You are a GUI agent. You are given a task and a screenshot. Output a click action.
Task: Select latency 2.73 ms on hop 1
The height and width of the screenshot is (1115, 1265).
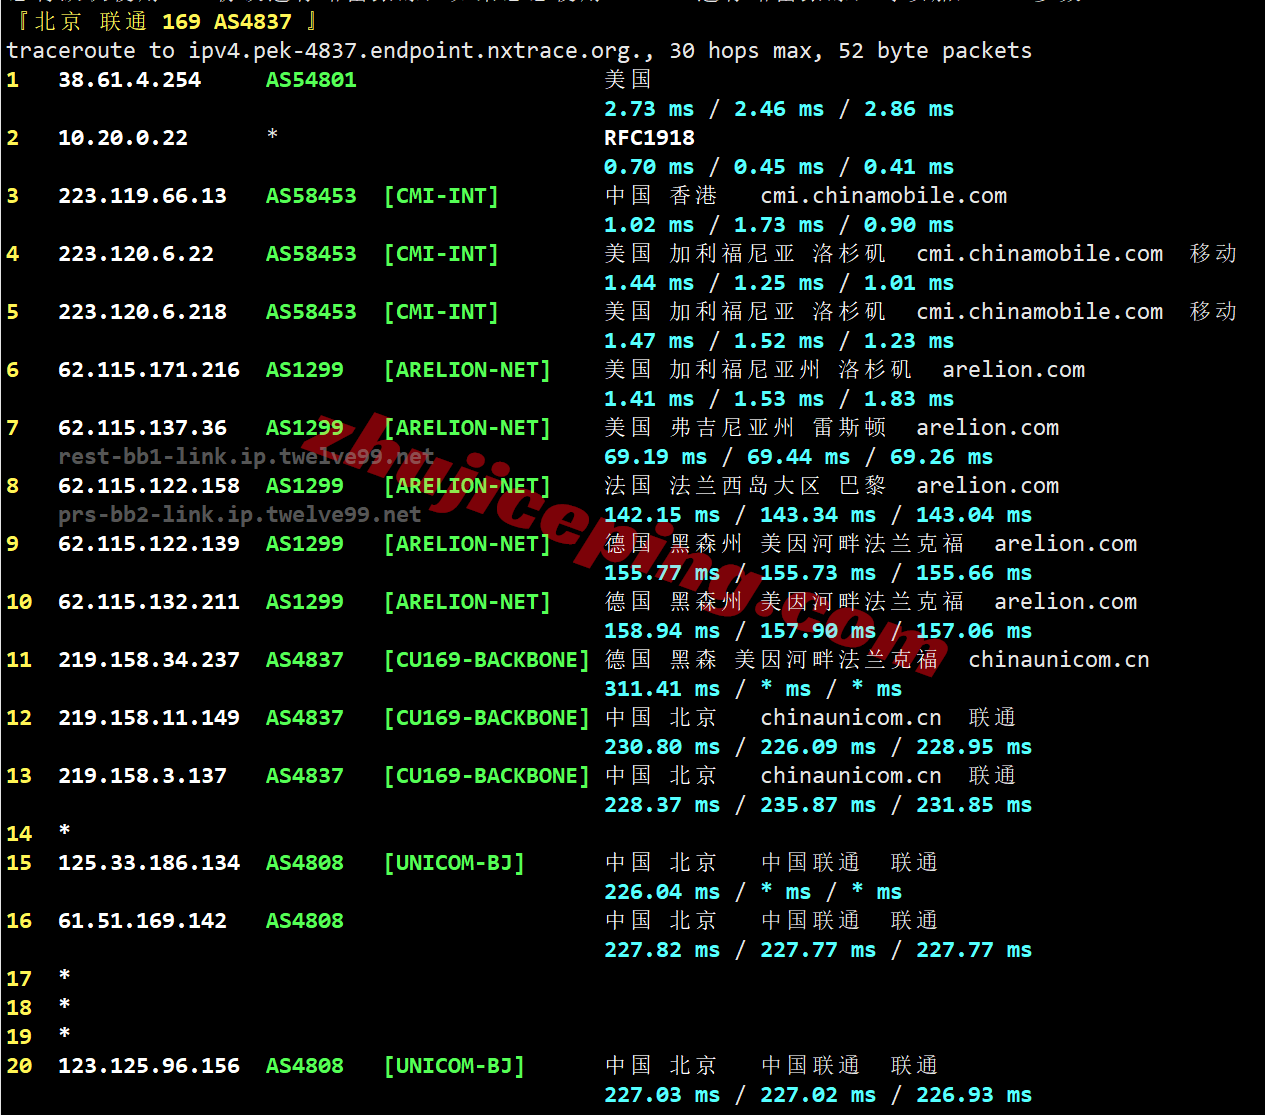pyautogui.click(x=649, y=109)
